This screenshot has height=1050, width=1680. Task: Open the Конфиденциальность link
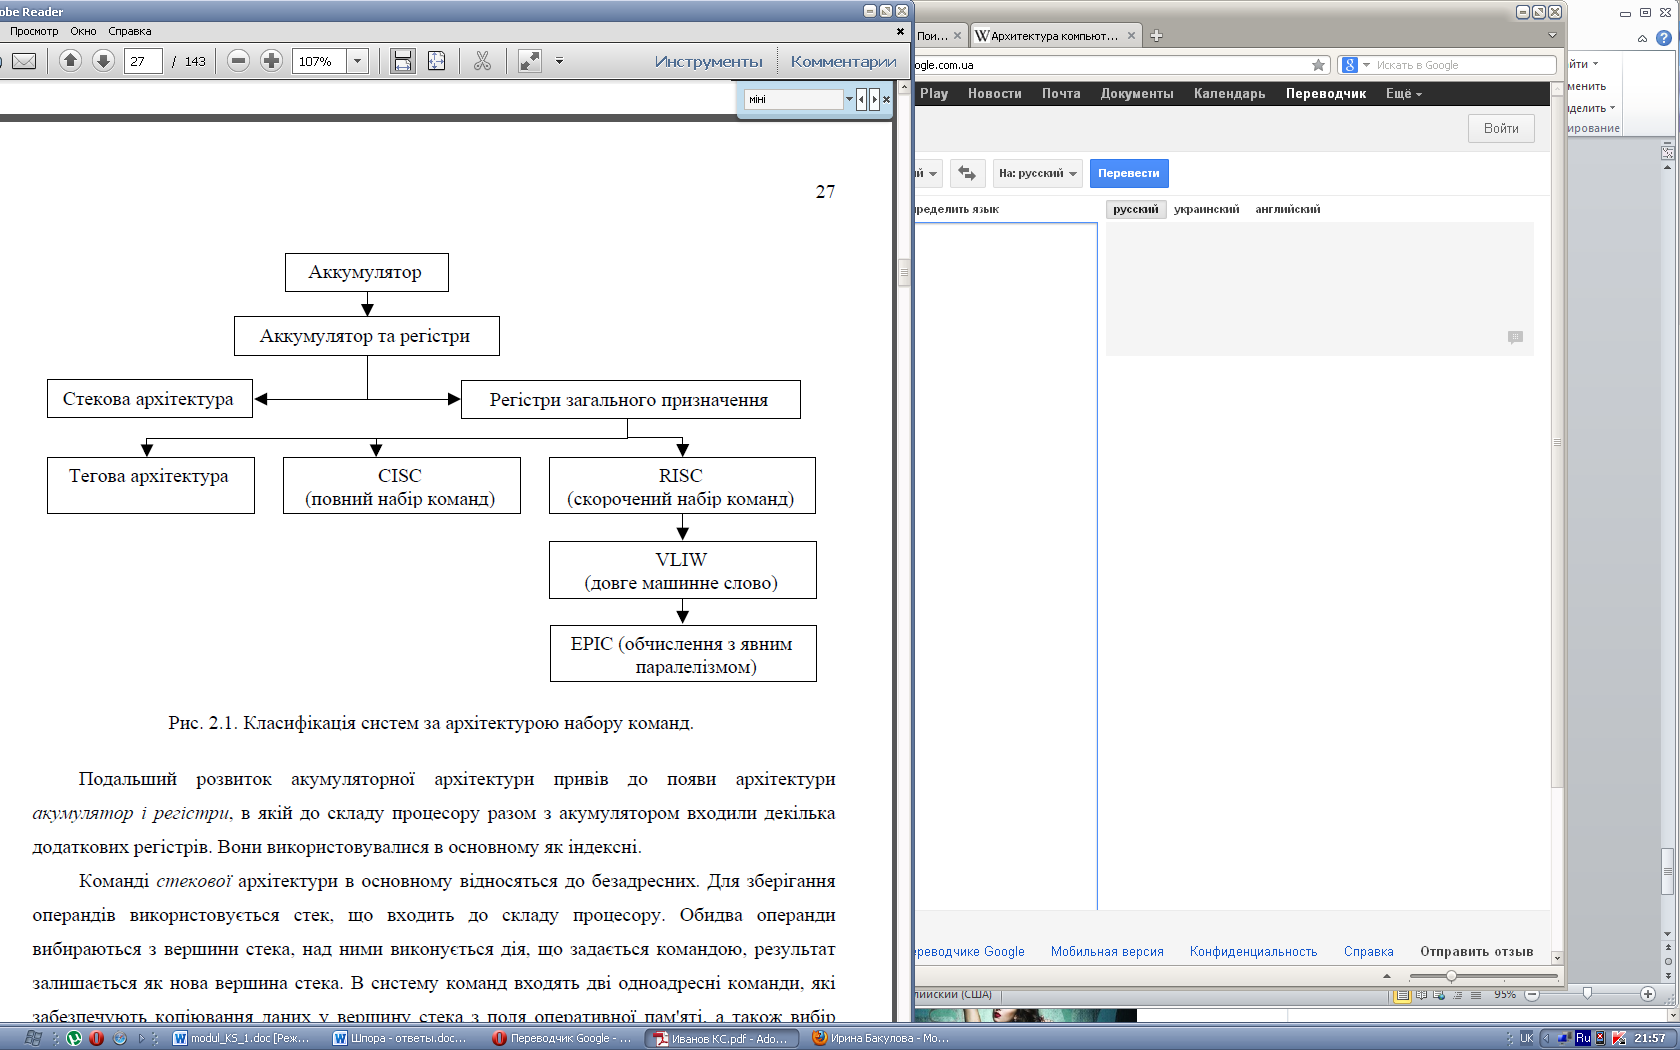tap(1253, 951)
